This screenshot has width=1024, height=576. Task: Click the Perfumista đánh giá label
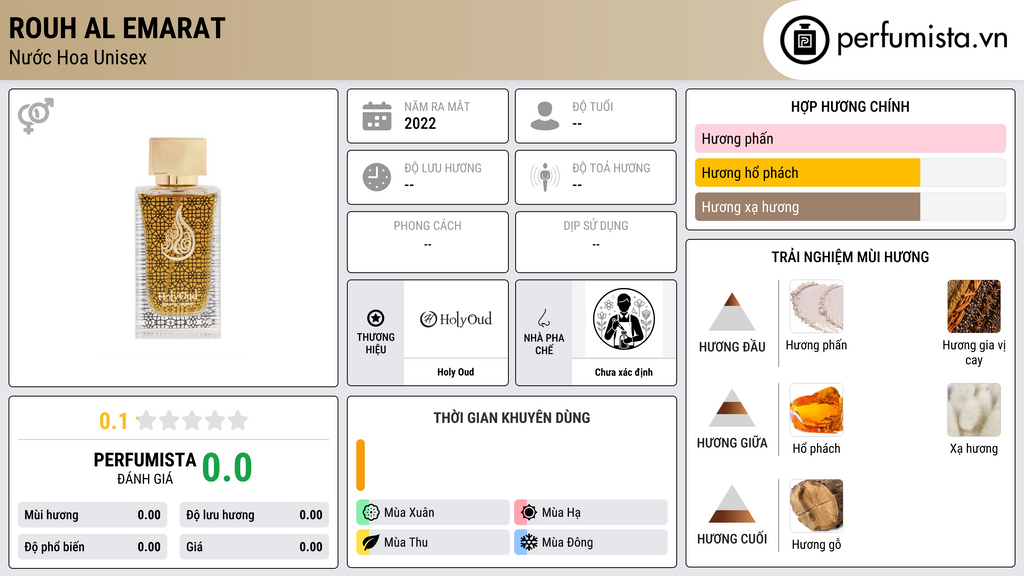145,469
